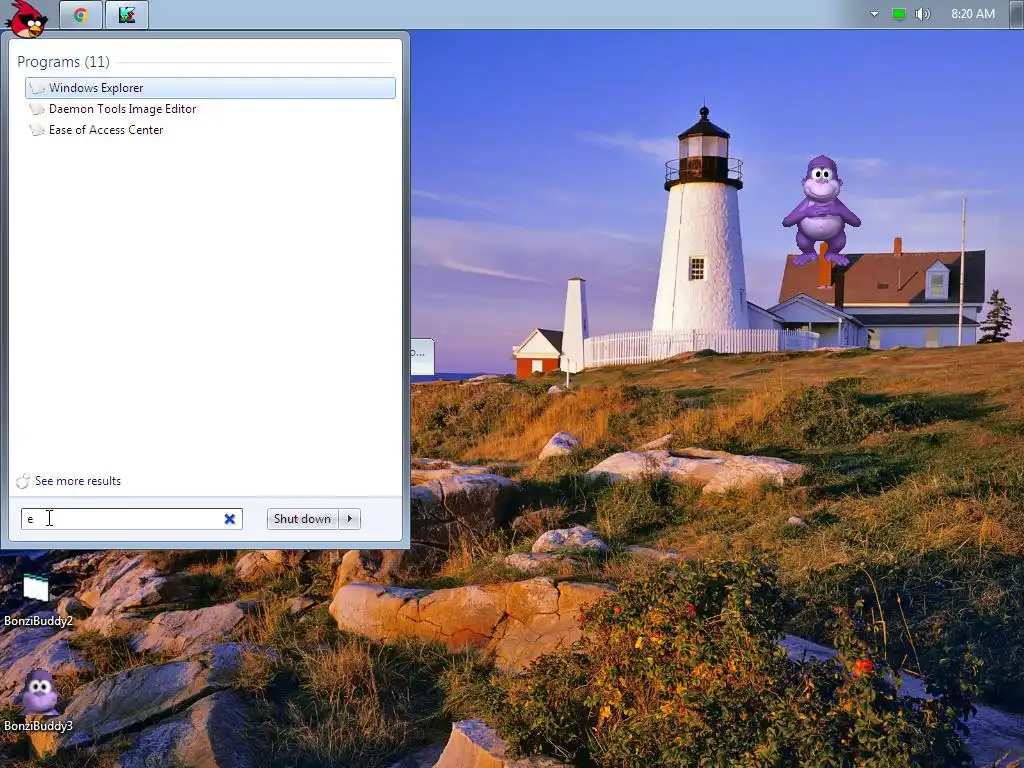
Task: Click the 8:20 AM clock
Action: tap(972, 14)
